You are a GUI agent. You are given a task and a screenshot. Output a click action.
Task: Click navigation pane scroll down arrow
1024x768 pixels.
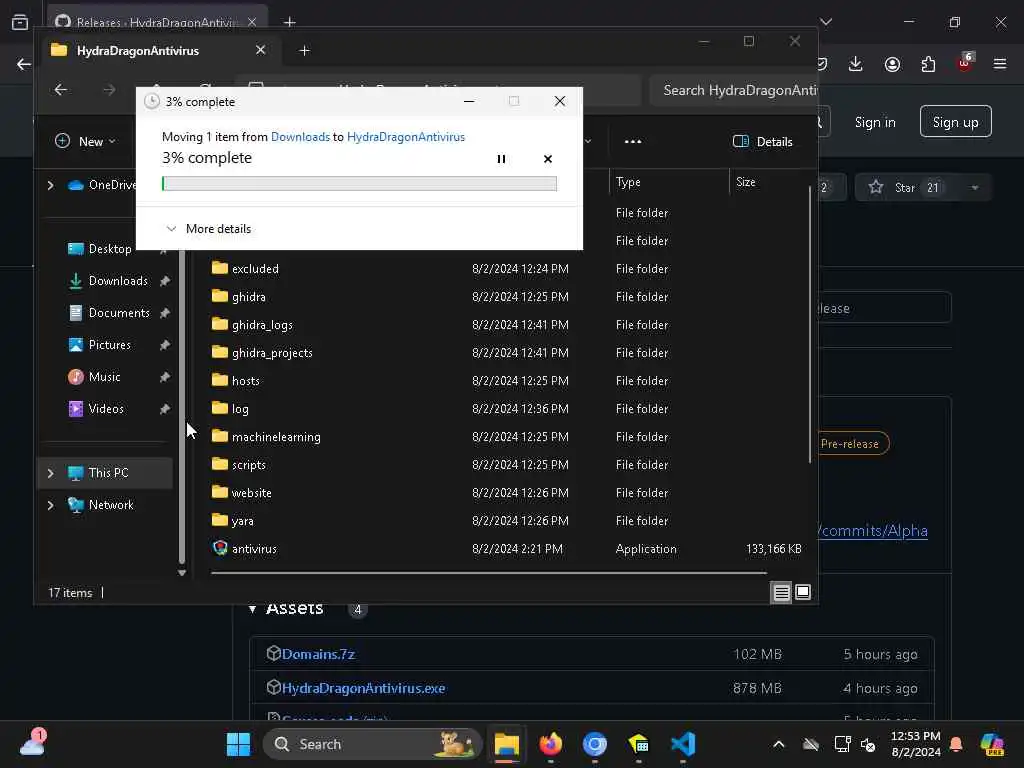(x=182, y=573)
